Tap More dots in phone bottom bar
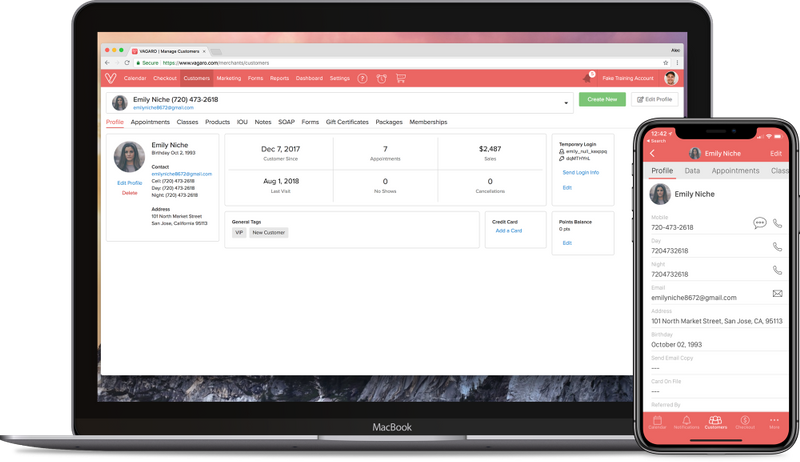 coord(774,422)
